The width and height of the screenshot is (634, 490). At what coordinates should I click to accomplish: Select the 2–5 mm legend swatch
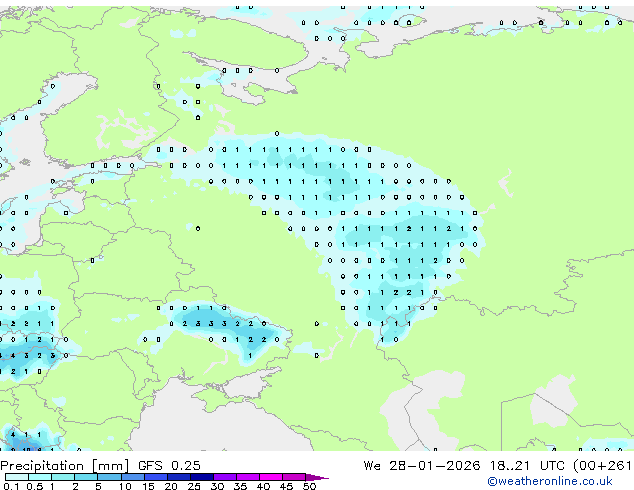[86, 477]
